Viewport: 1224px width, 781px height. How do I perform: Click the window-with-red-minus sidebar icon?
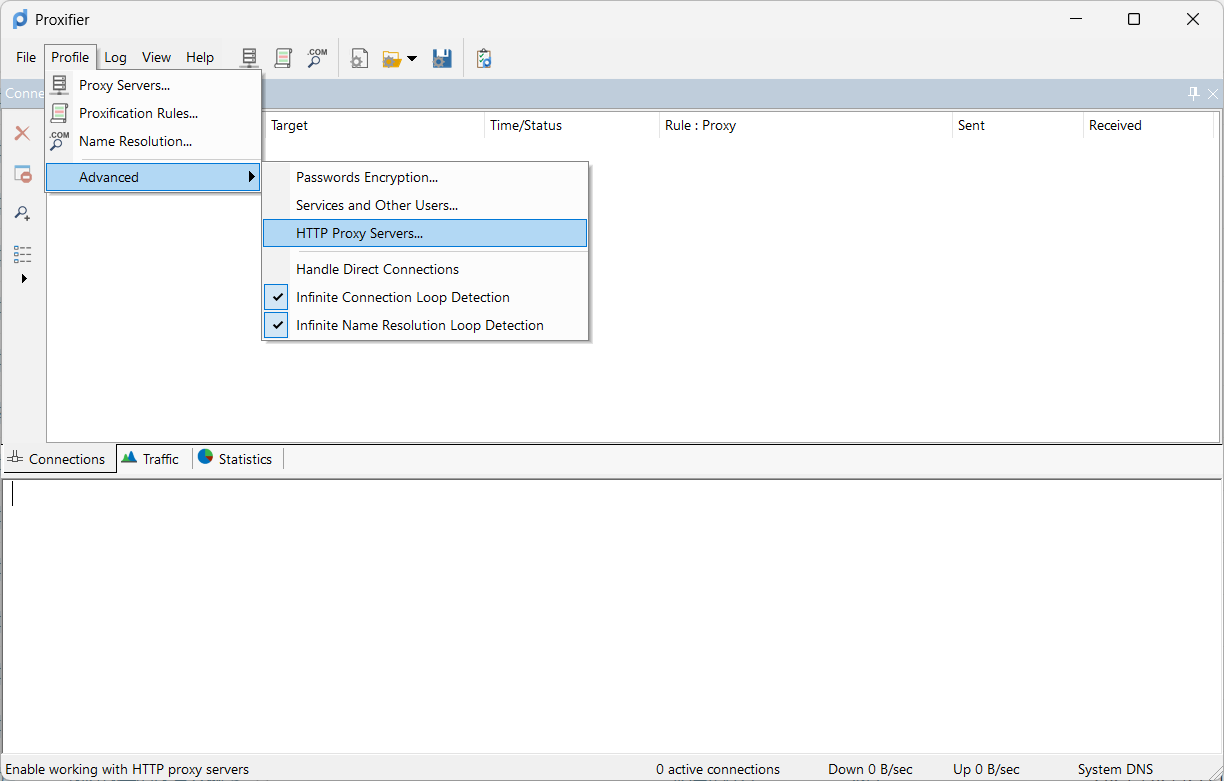tap(22, 174)
